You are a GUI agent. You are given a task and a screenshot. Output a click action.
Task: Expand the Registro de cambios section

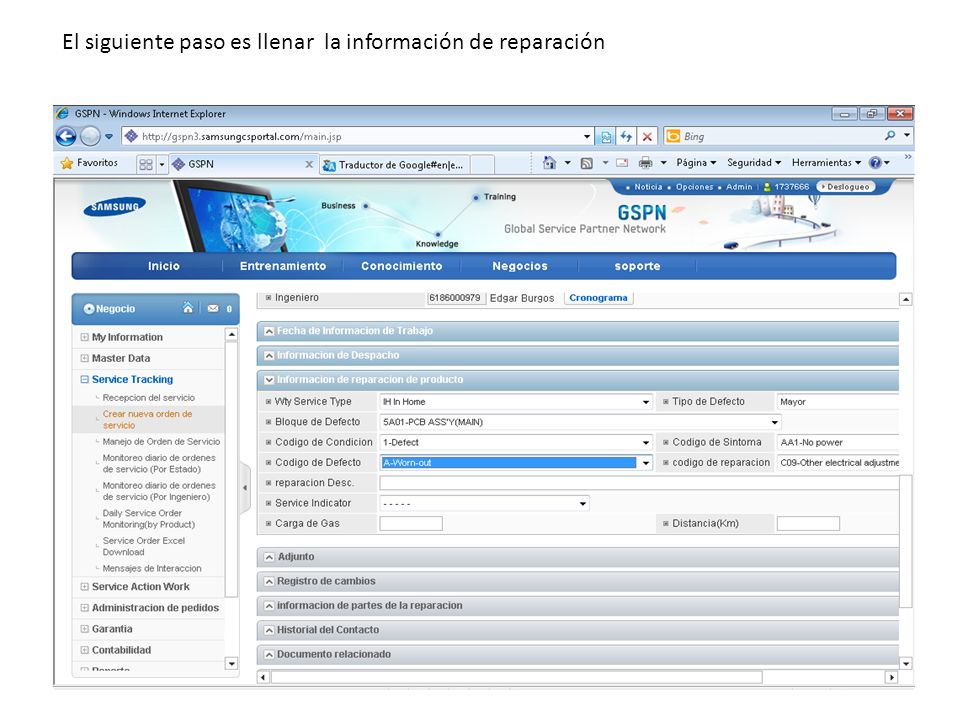tap(269, 582)
